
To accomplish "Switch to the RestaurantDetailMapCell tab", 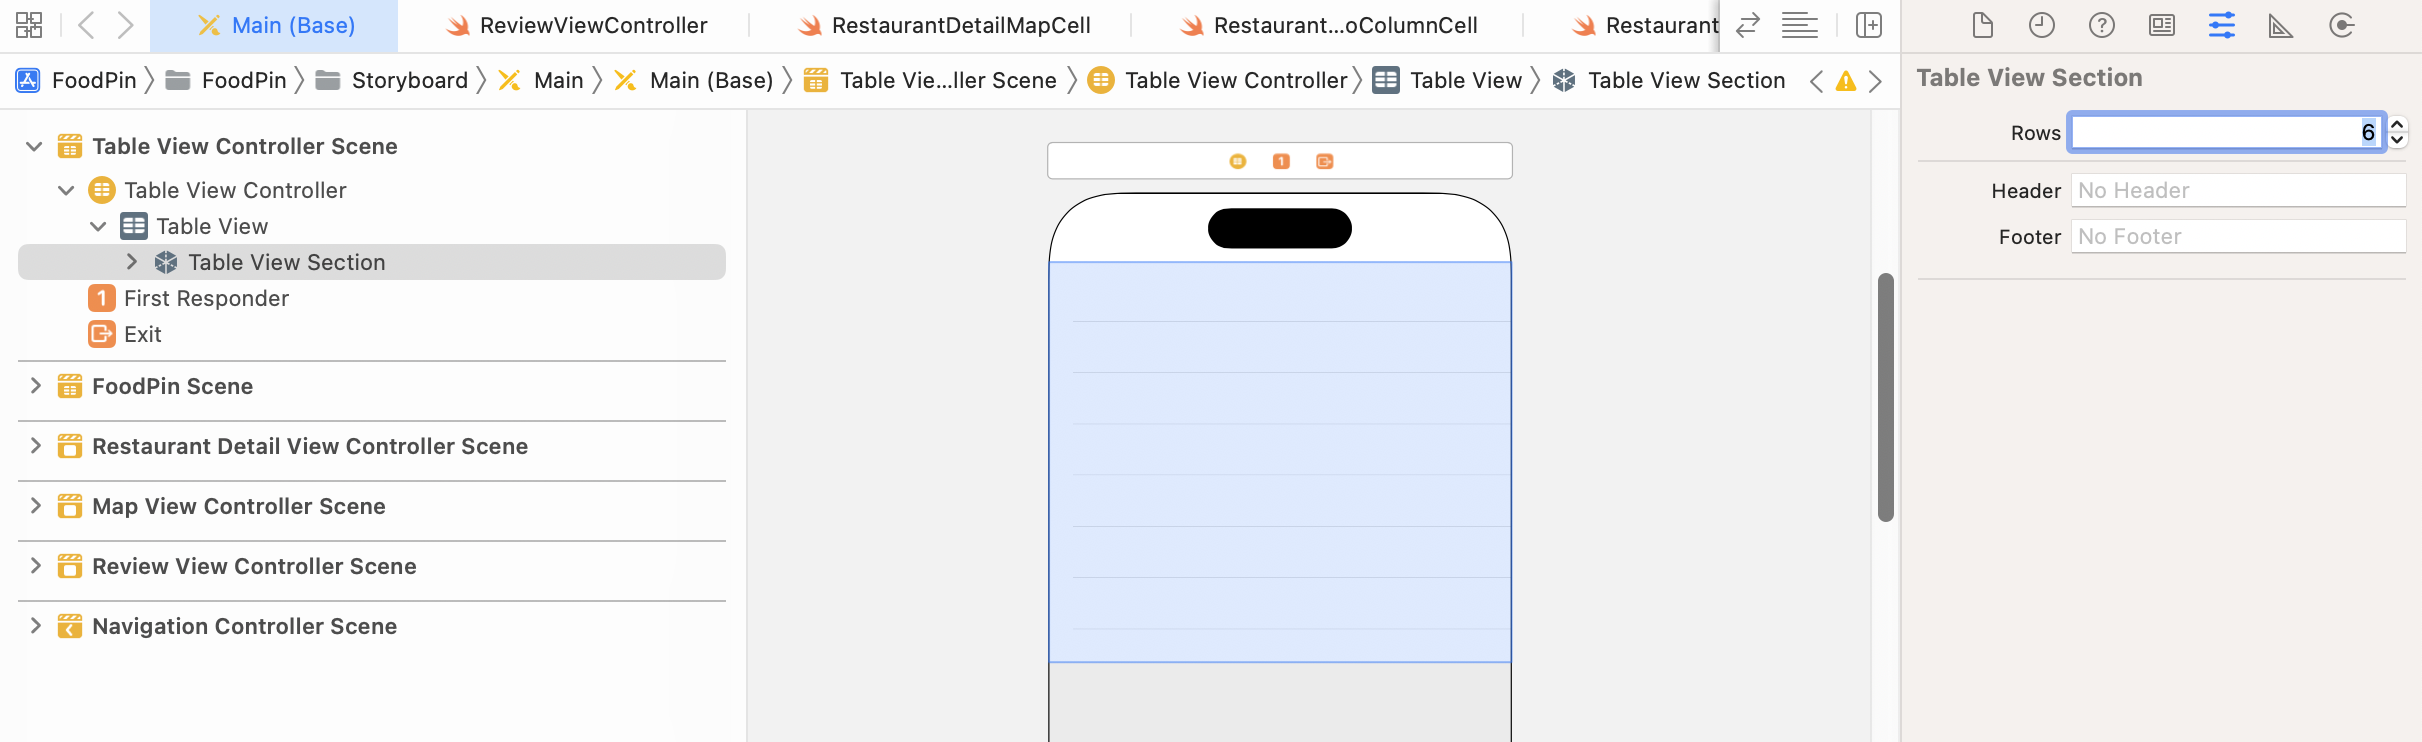I will click(x=960, y=25).
